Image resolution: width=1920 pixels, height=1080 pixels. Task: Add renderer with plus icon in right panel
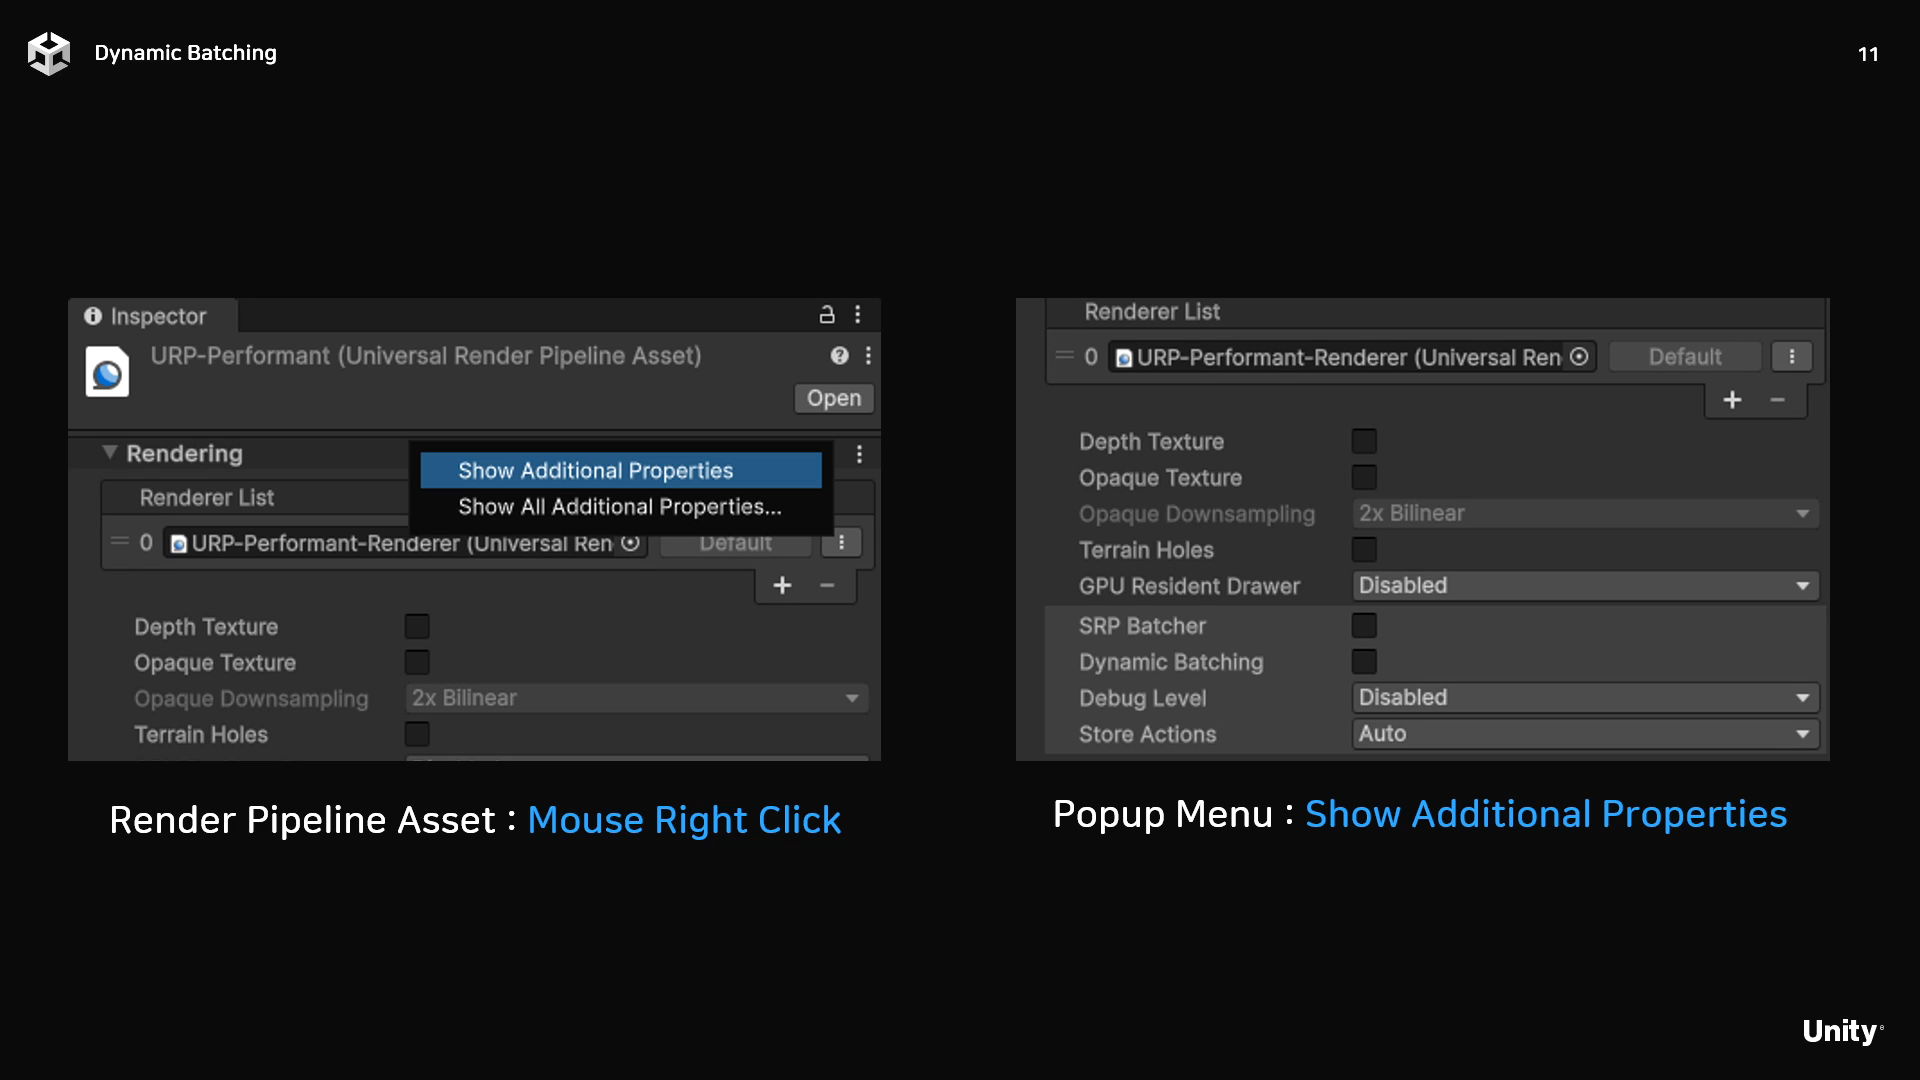1732,400
